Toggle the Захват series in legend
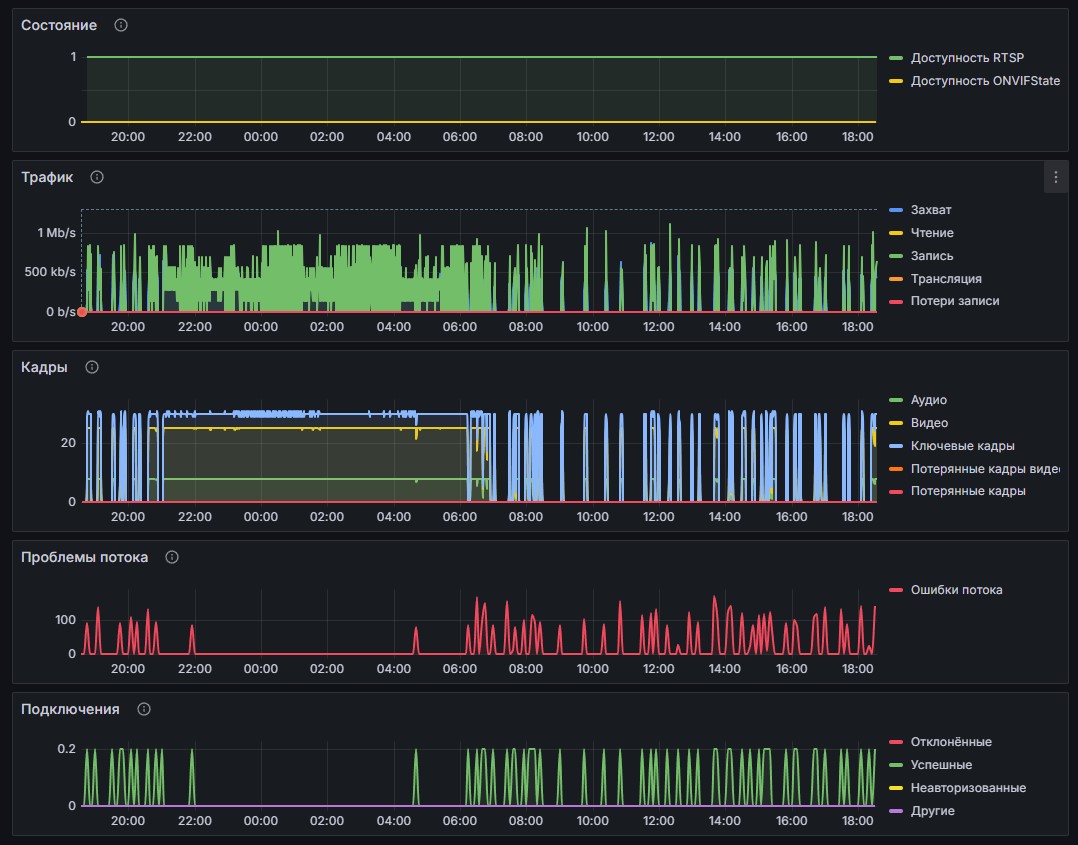This screenshot has width=1078, height=845. click(x=931, y=210)
